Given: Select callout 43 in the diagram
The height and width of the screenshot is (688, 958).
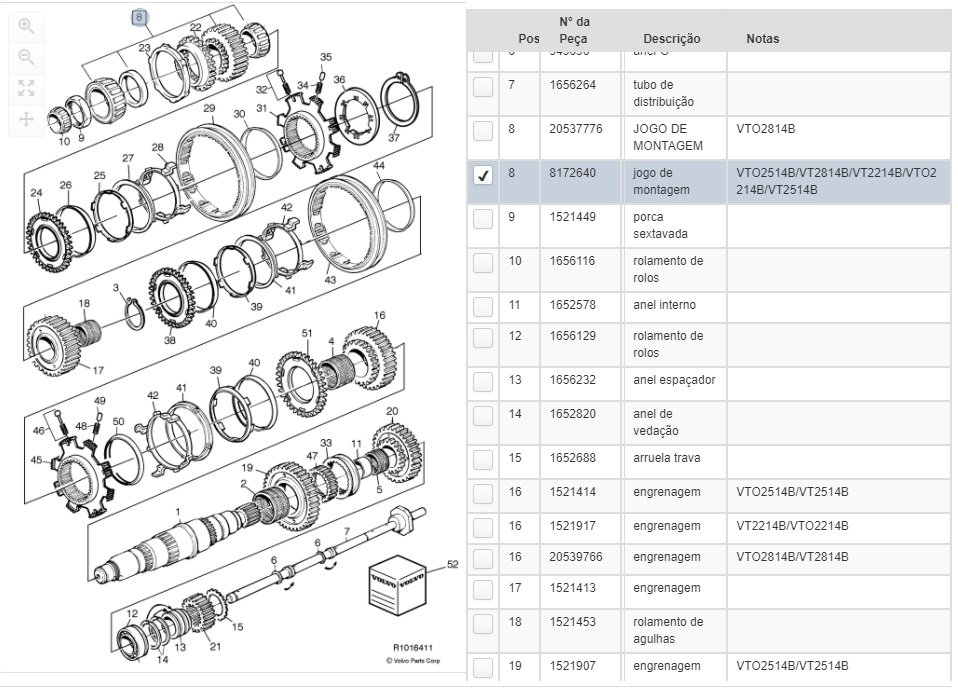Looking at the screenshot, I should (330, 280).
